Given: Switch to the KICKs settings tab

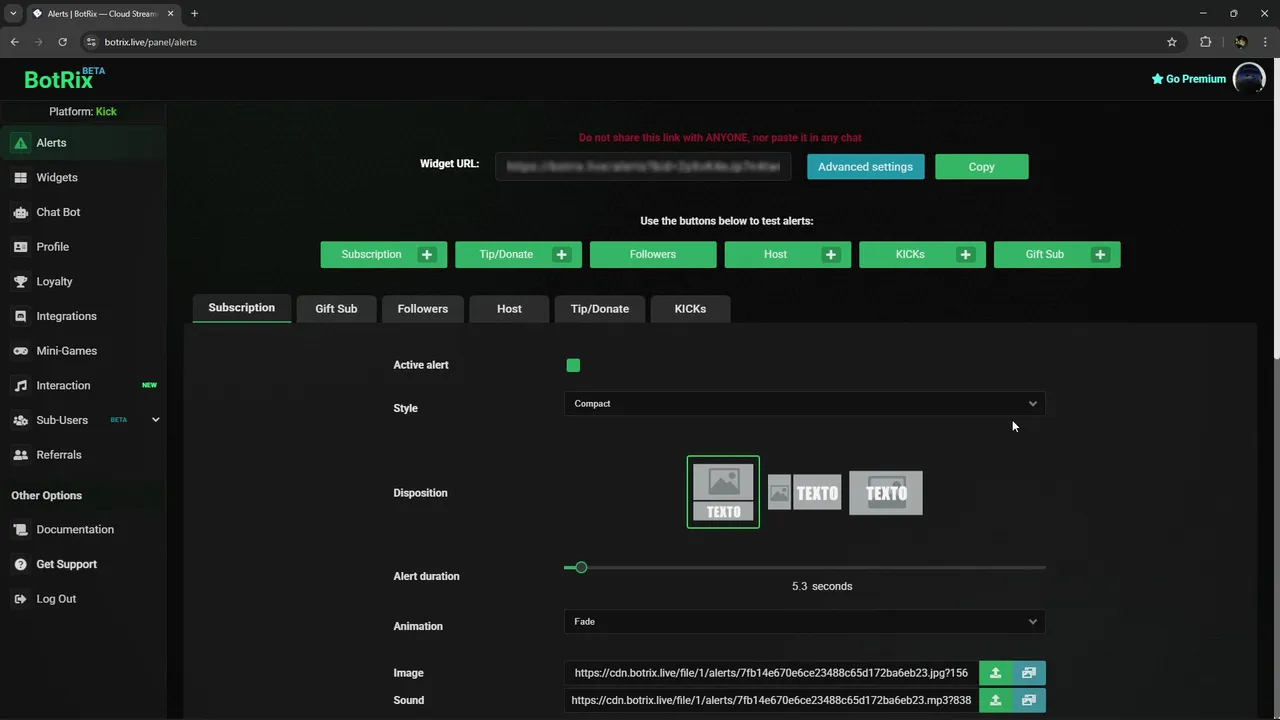Looking at the screenshot, I should (690, 309).
